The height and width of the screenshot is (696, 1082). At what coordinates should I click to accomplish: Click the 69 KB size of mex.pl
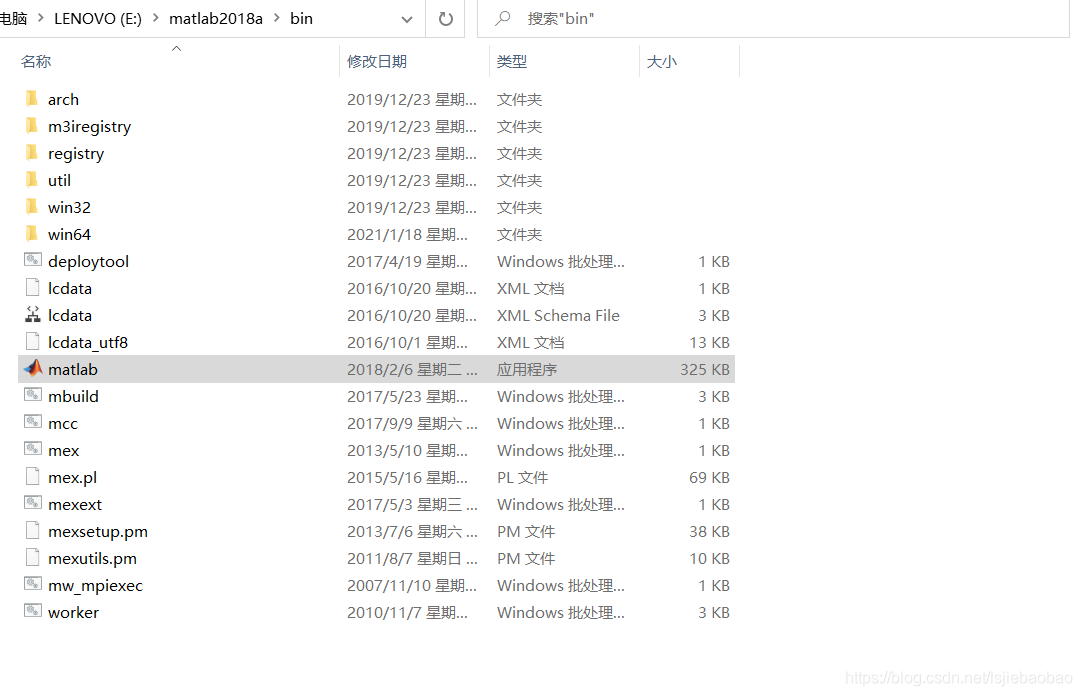tap(709, 477)
